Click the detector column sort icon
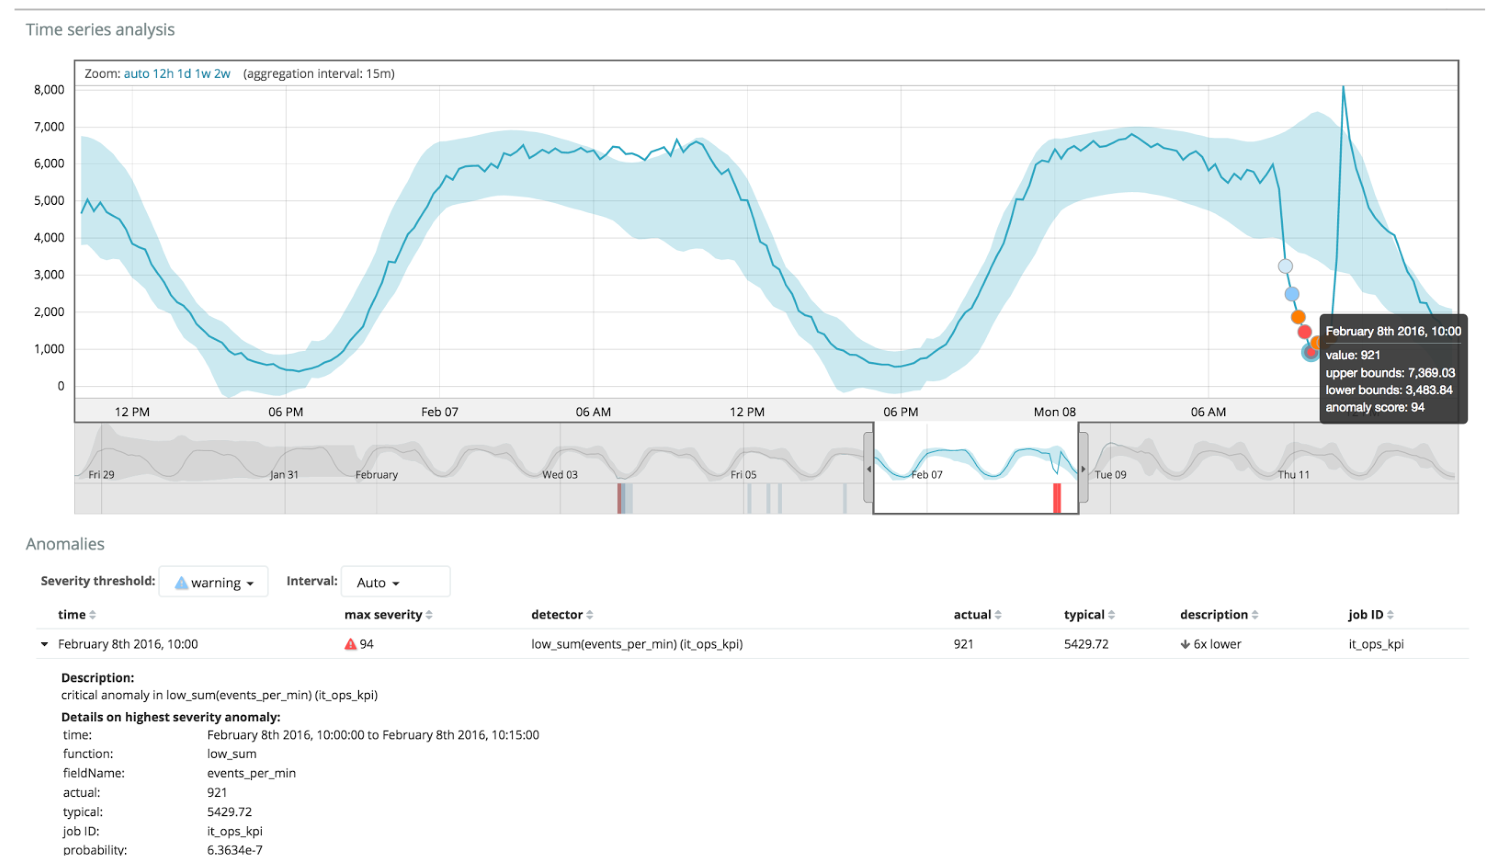The image size is (1500, 864). (x=590, y=615)
